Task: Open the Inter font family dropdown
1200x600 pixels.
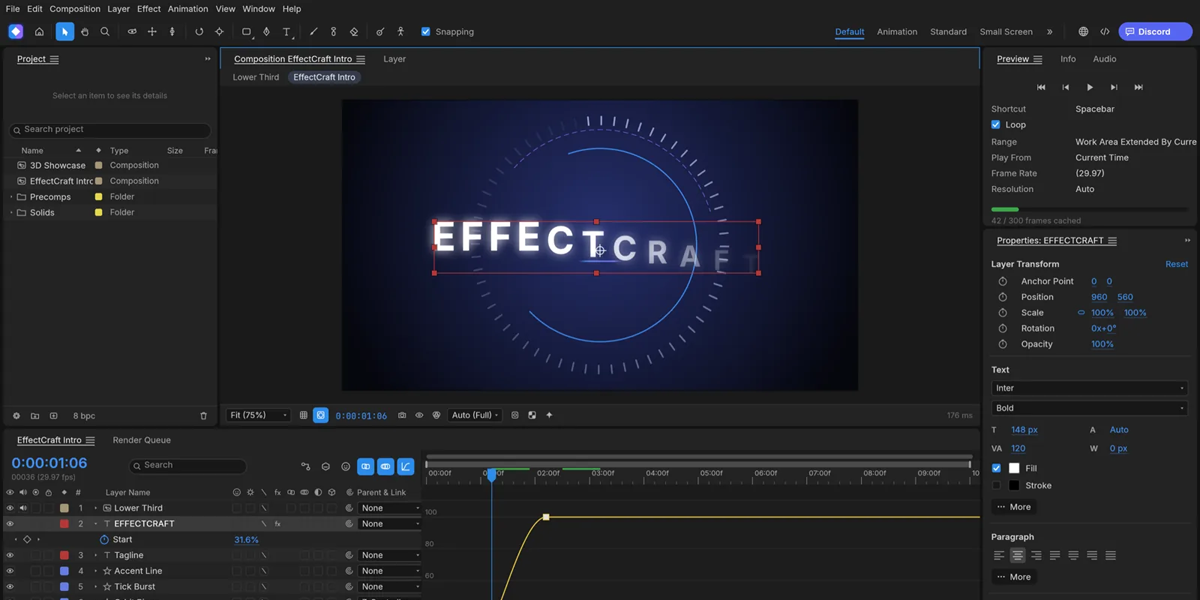Action: 1089,388
